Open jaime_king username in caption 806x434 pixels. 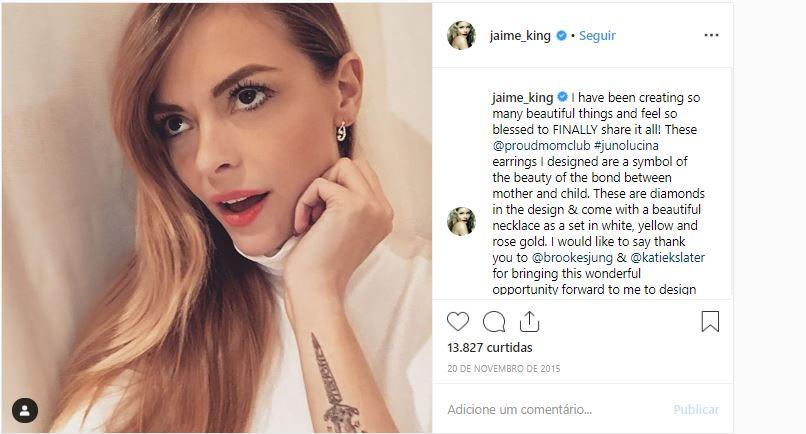pos(523,98)
